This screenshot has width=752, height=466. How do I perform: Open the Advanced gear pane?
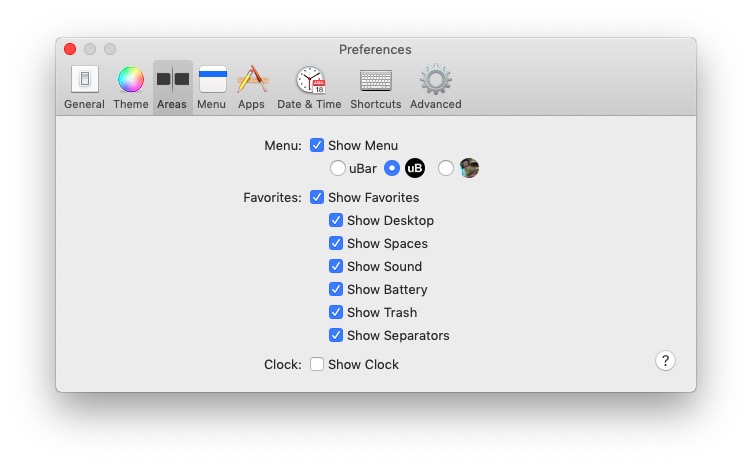435,88
